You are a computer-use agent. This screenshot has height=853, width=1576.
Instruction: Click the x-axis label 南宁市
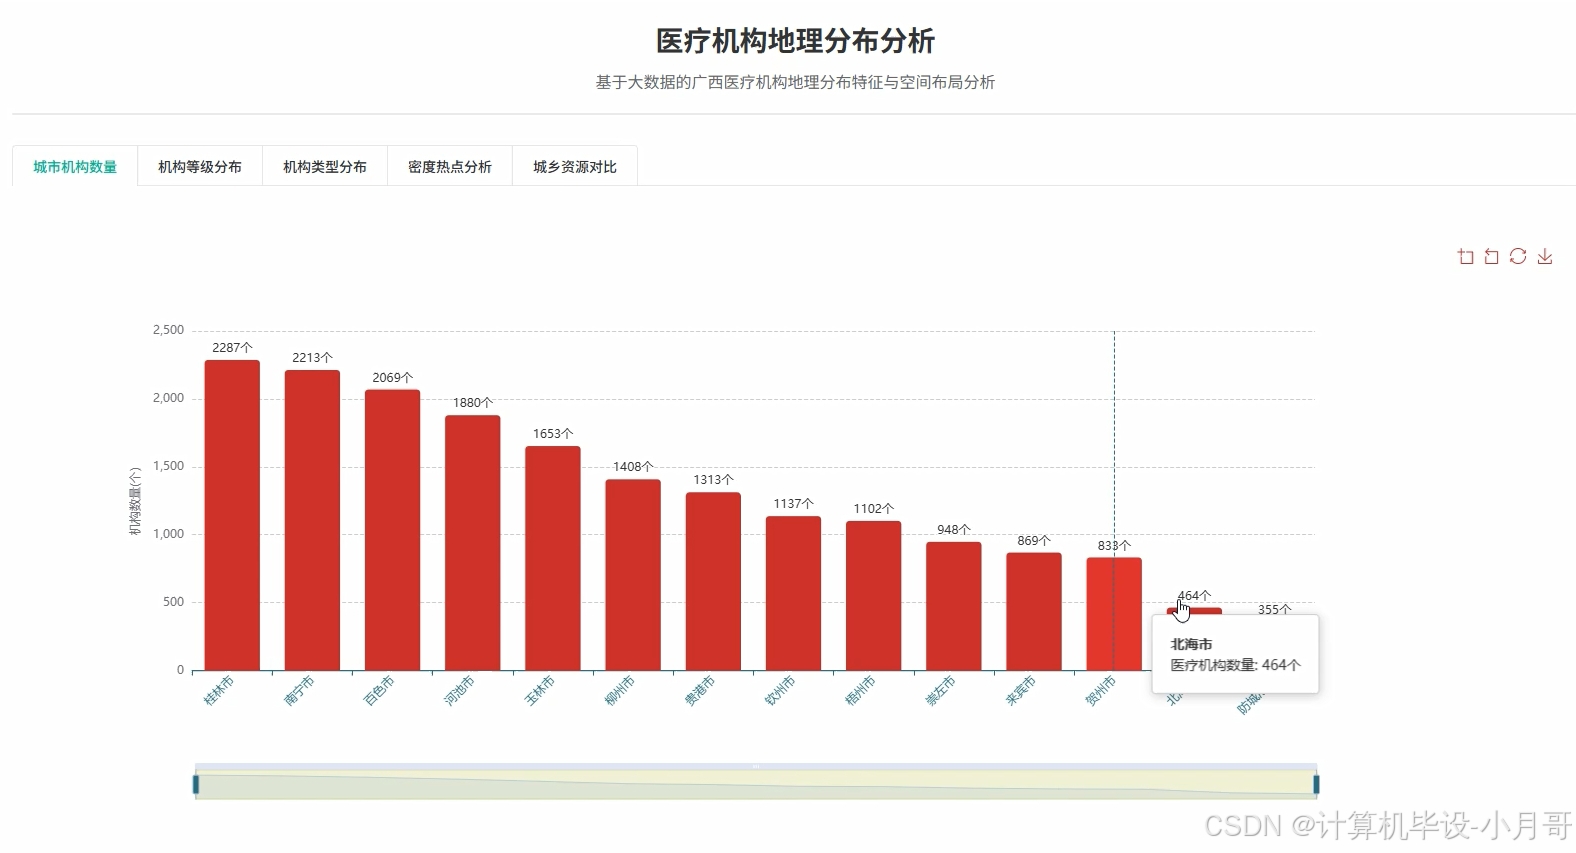(x=299, y=690)
